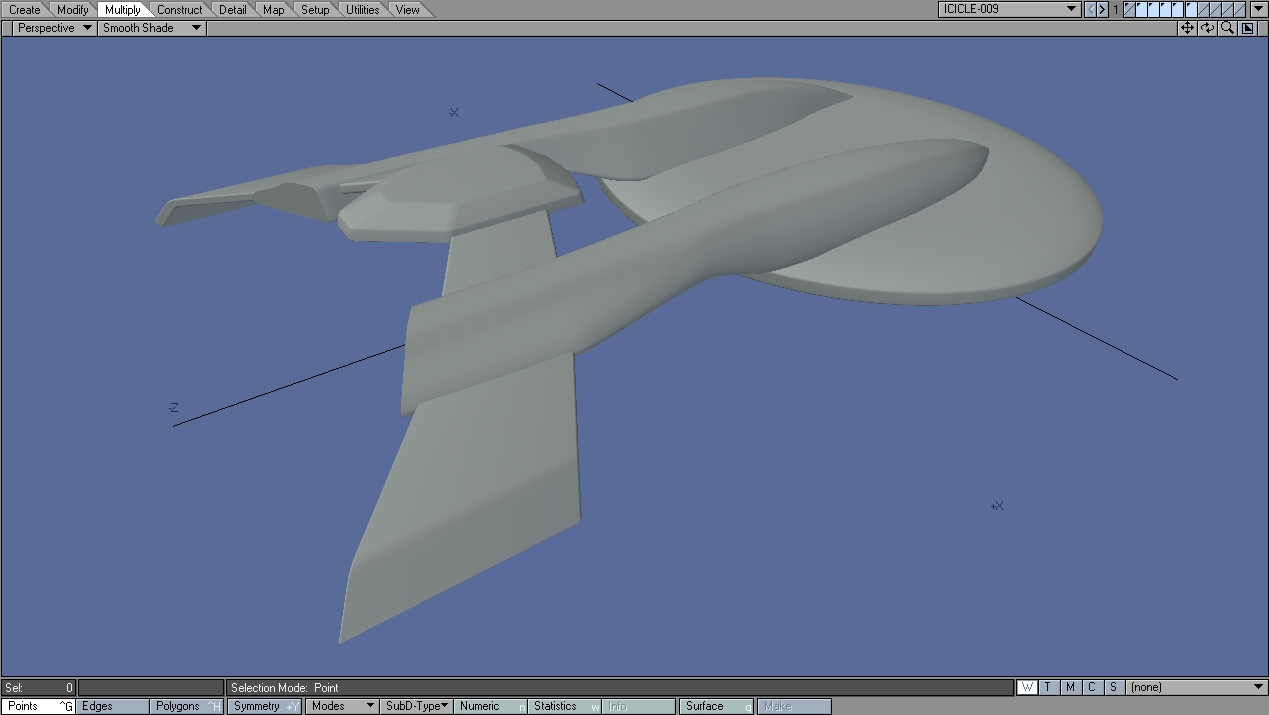
Task: Switch selection mode to Edges
Action: click(112, 706)
